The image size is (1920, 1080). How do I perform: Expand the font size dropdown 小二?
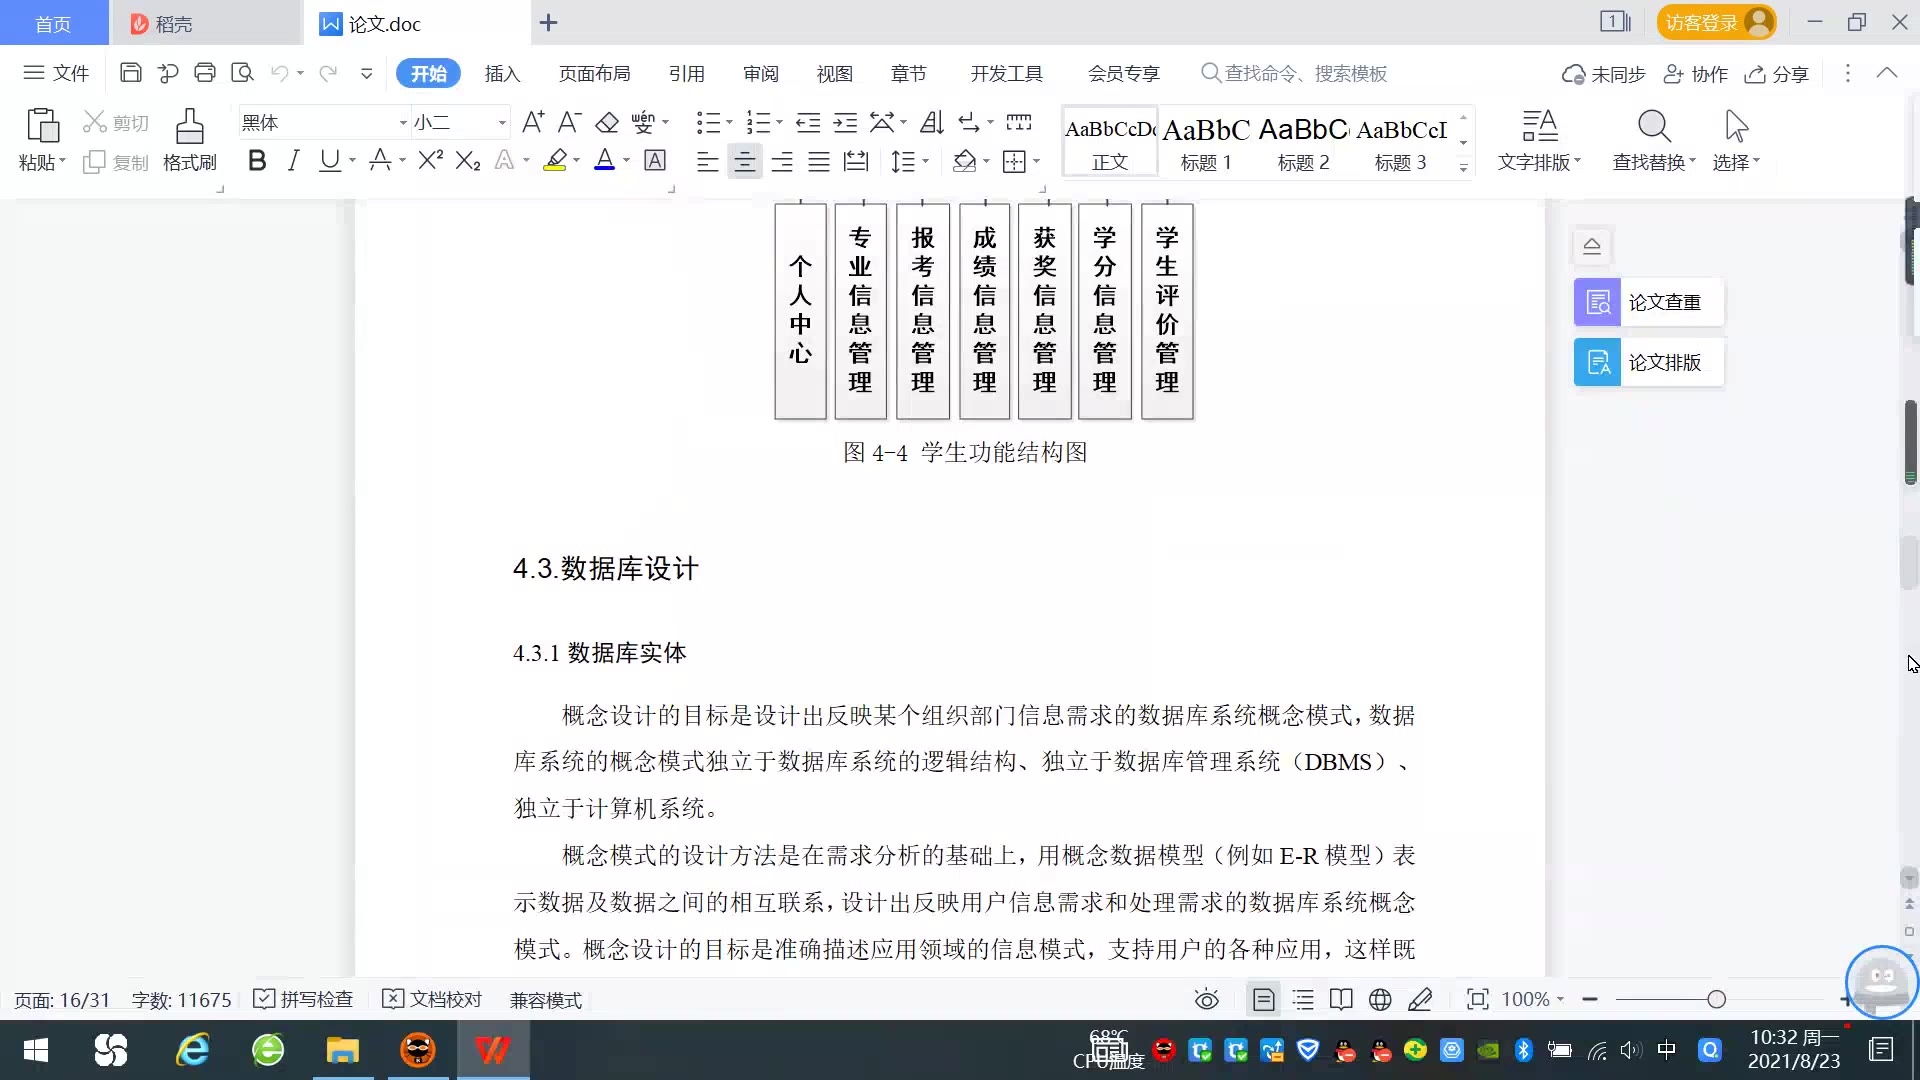click(x=502, y=123)
